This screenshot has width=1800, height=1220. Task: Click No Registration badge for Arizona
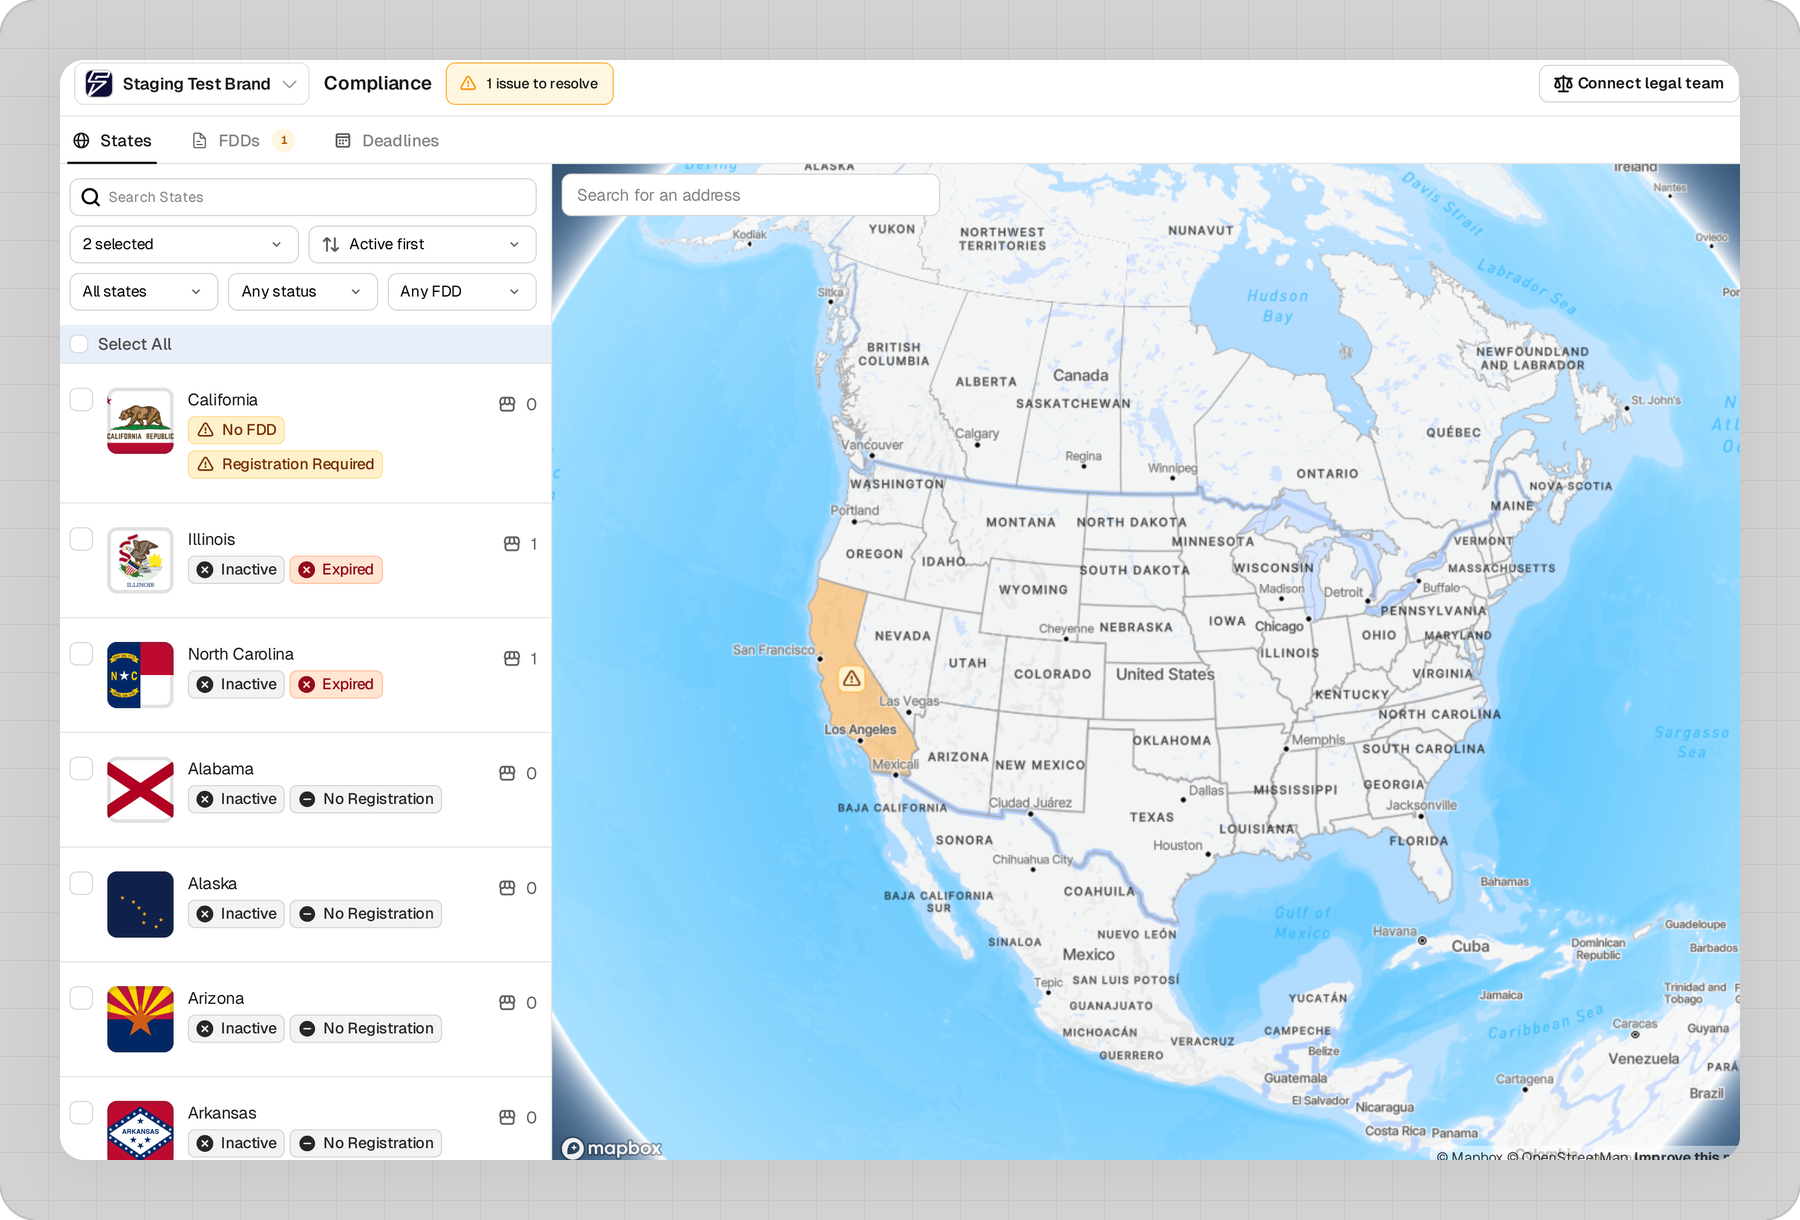(366, 1029)
